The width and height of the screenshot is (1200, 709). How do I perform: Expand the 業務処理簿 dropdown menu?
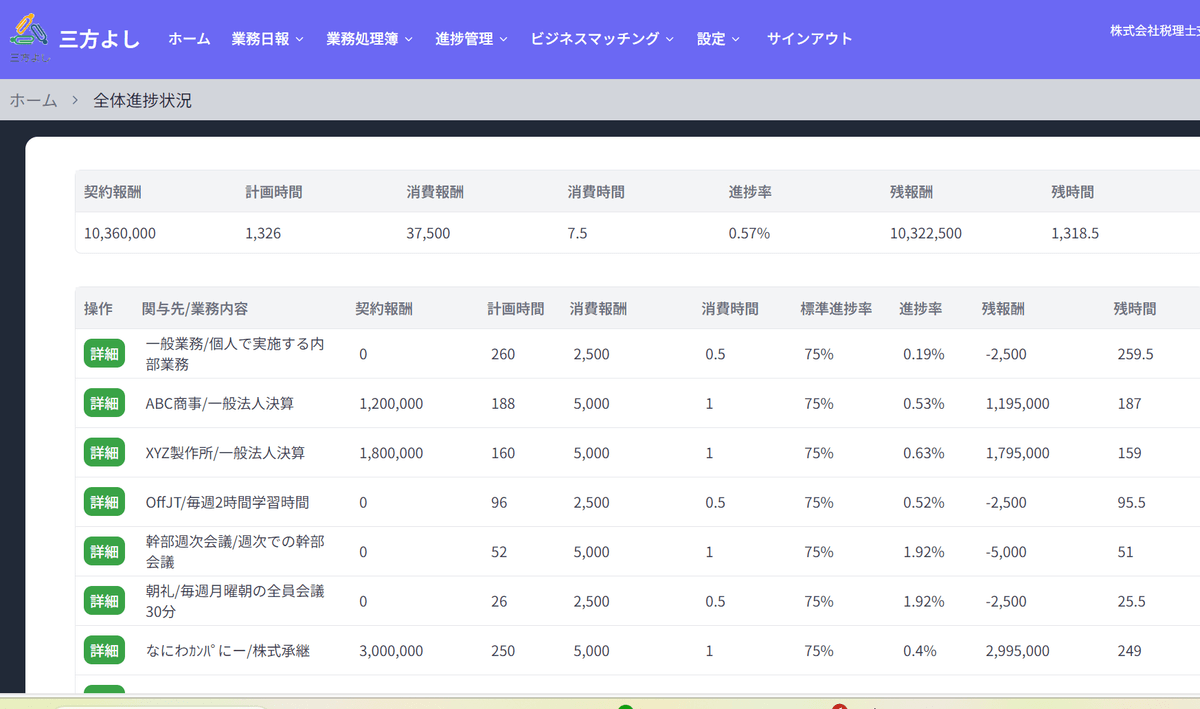(369, 39)
